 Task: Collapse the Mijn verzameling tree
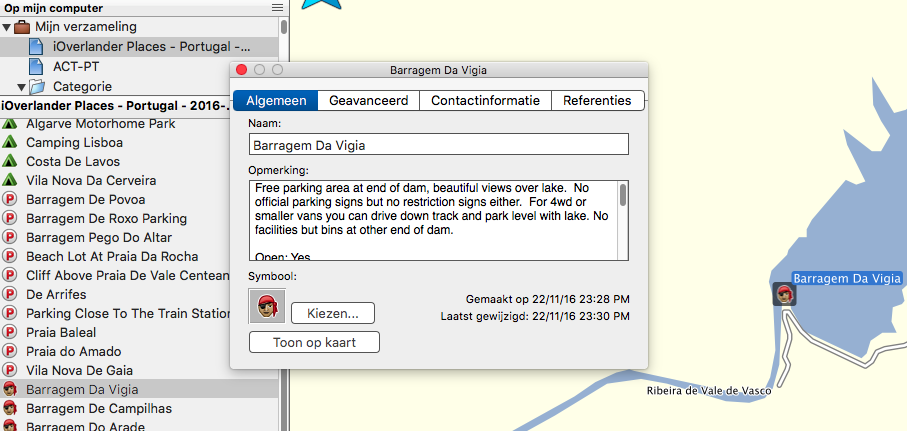(7, 27)
